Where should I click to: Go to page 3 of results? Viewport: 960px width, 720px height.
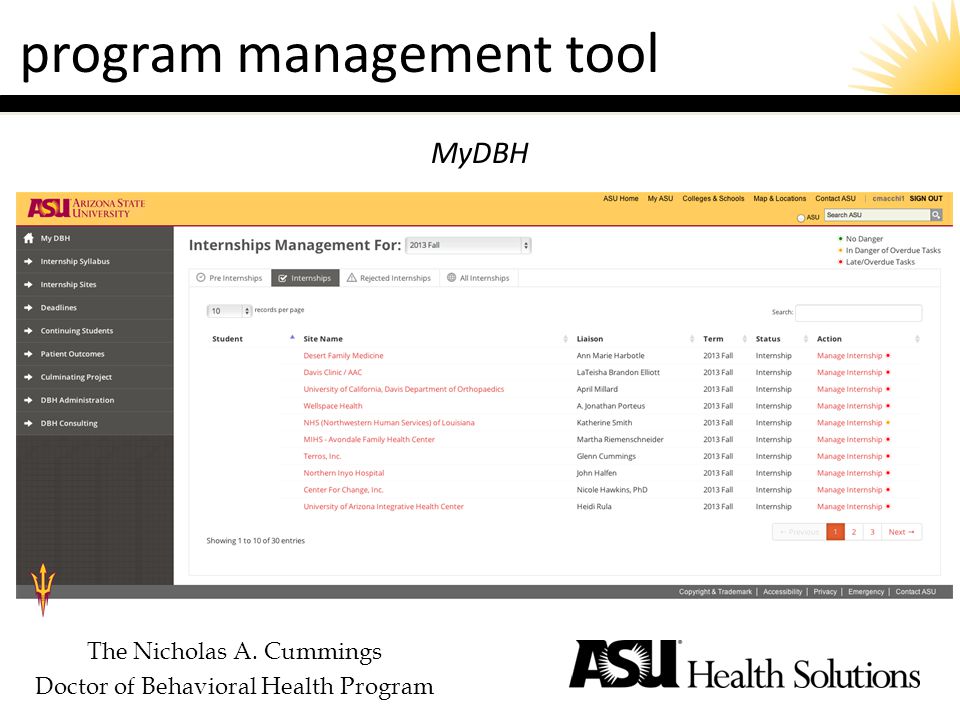pyautogui.click(x=872, y=532)
